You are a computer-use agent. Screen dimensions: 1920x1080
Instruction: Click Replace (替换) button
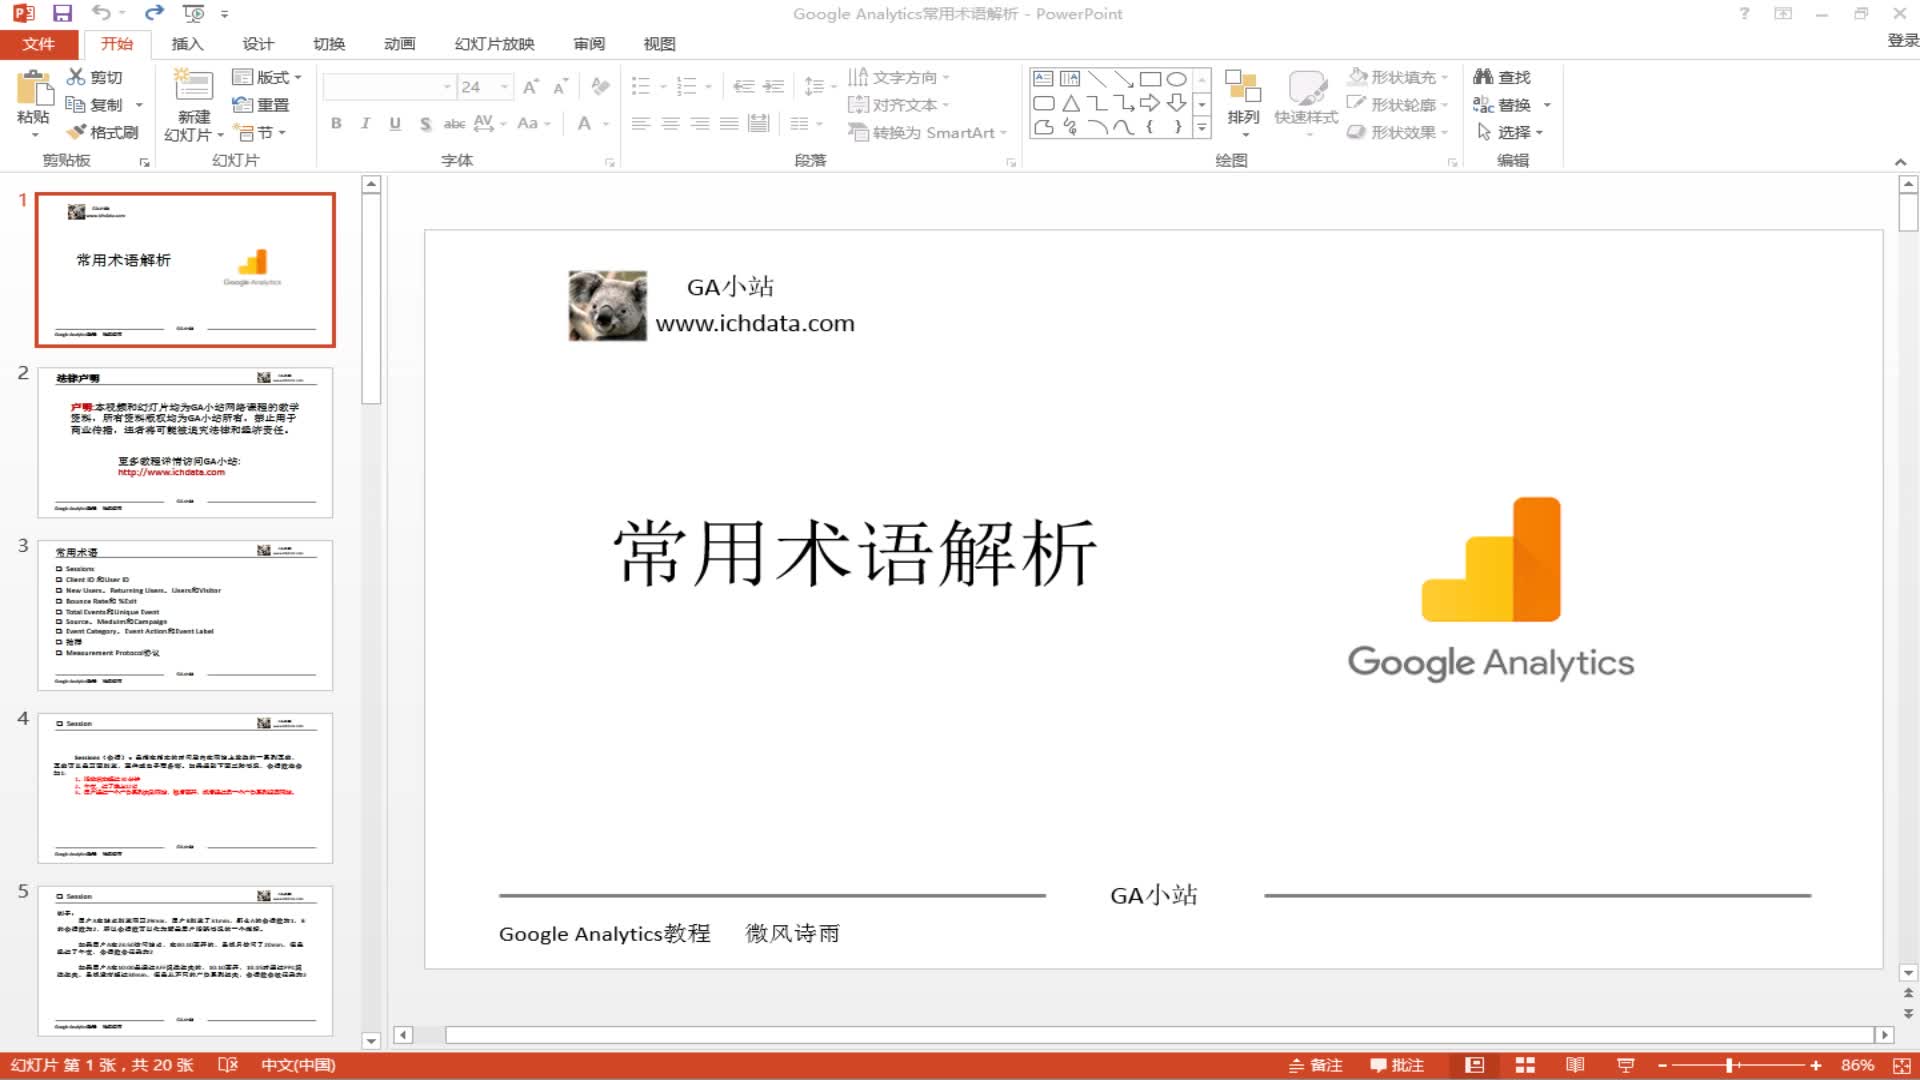click(1511, 104)
